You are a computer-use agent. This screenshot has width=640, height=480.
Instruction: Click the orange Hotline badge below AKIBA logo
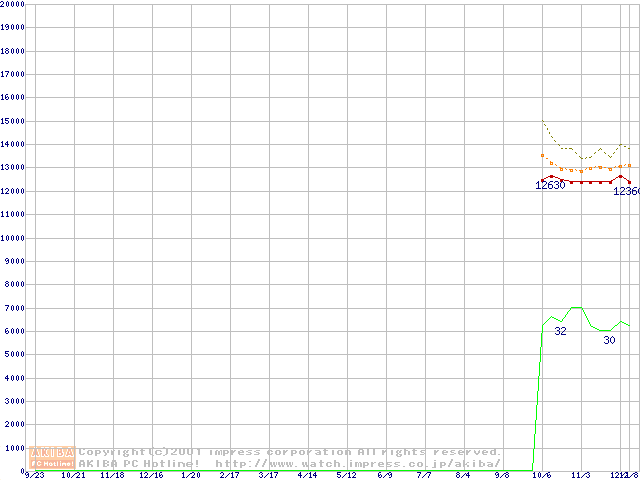[52, 463]
